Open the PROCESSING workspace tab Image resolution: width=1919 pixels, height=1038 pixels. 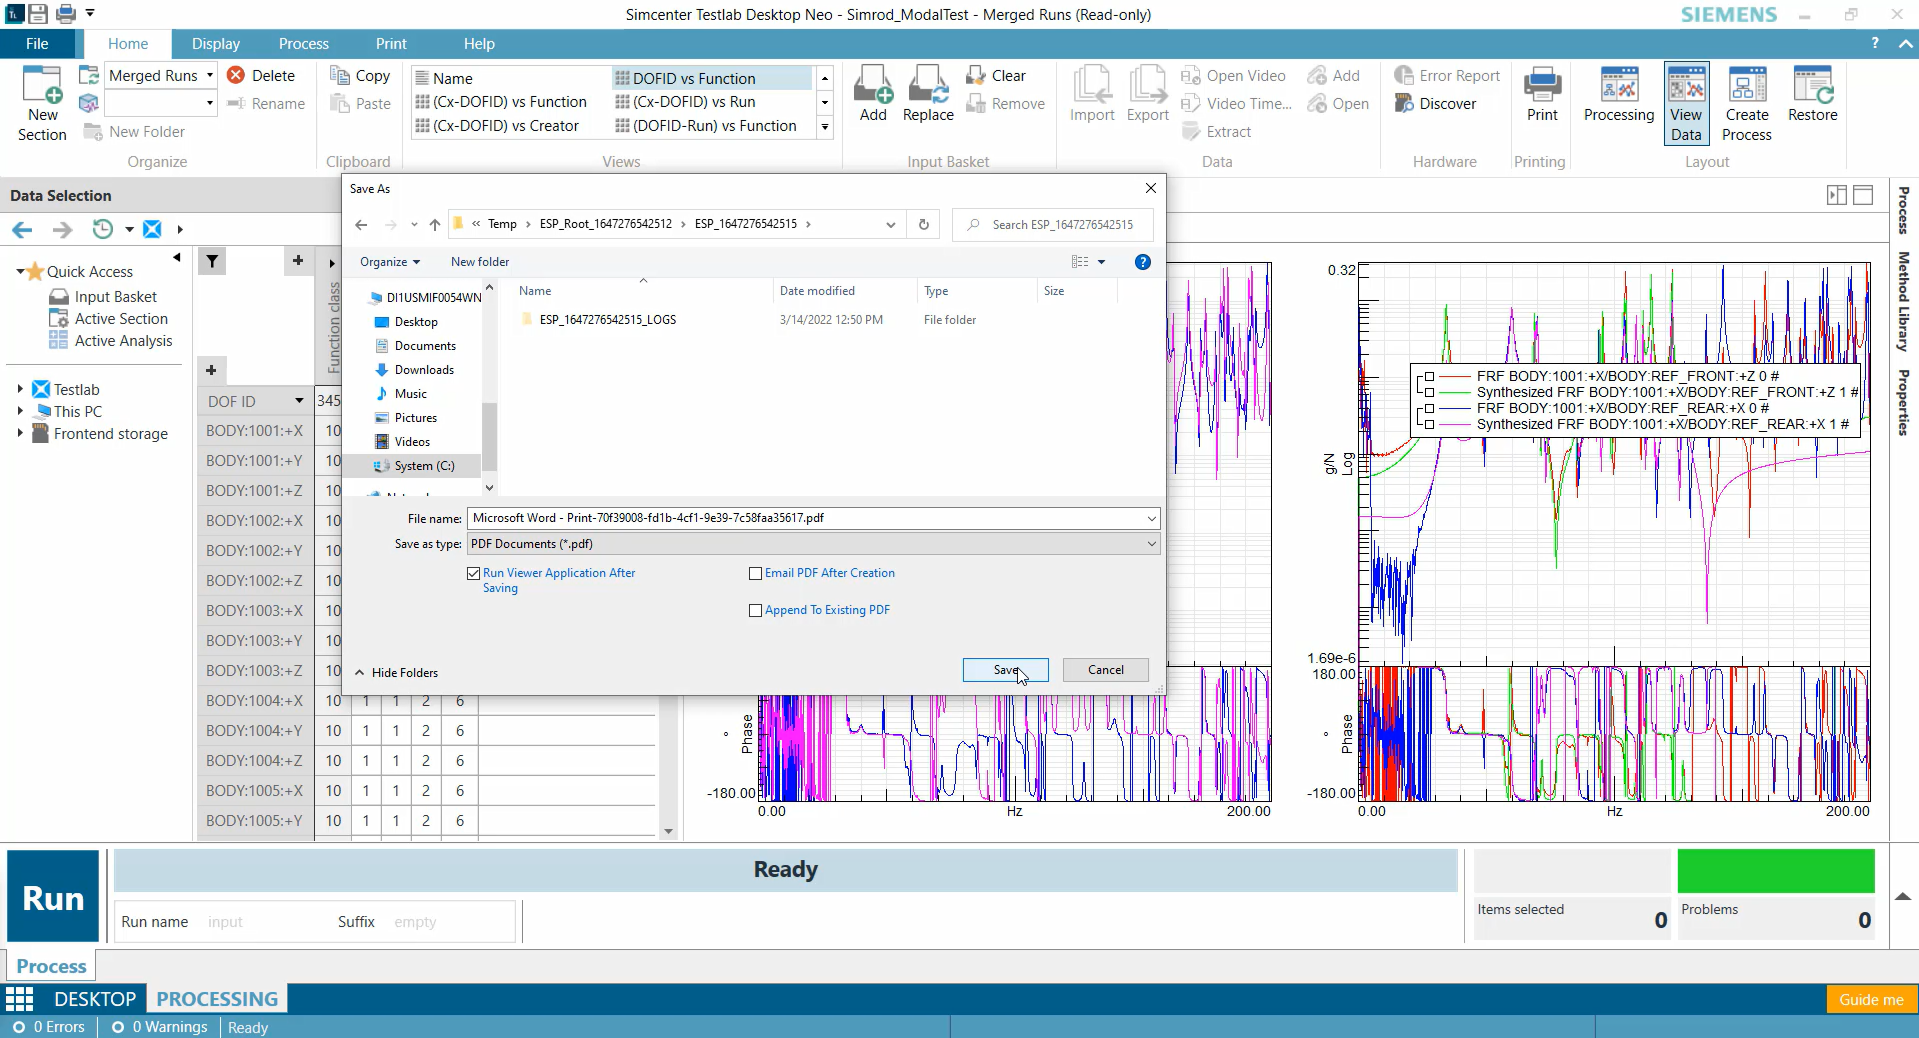coord(216,998)
